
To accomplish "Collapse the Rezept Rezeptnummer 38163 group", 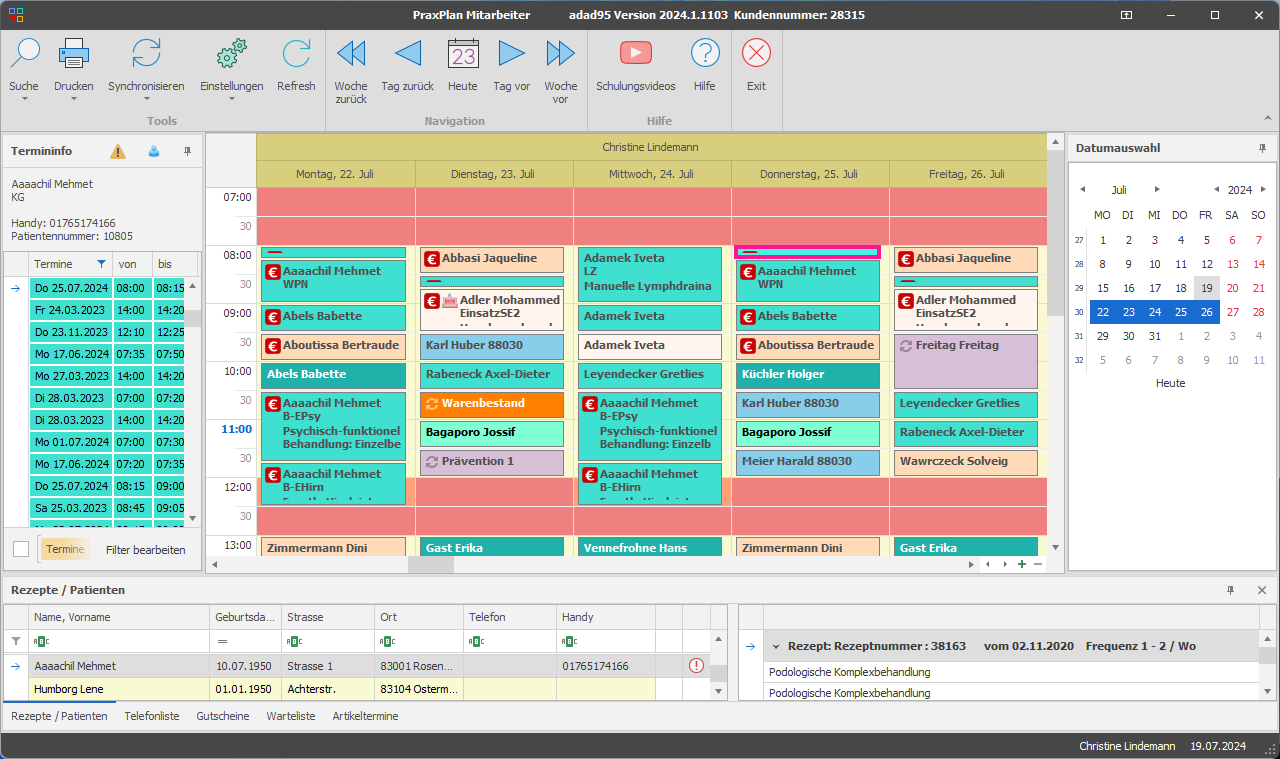I will click(x=775, y=646).
